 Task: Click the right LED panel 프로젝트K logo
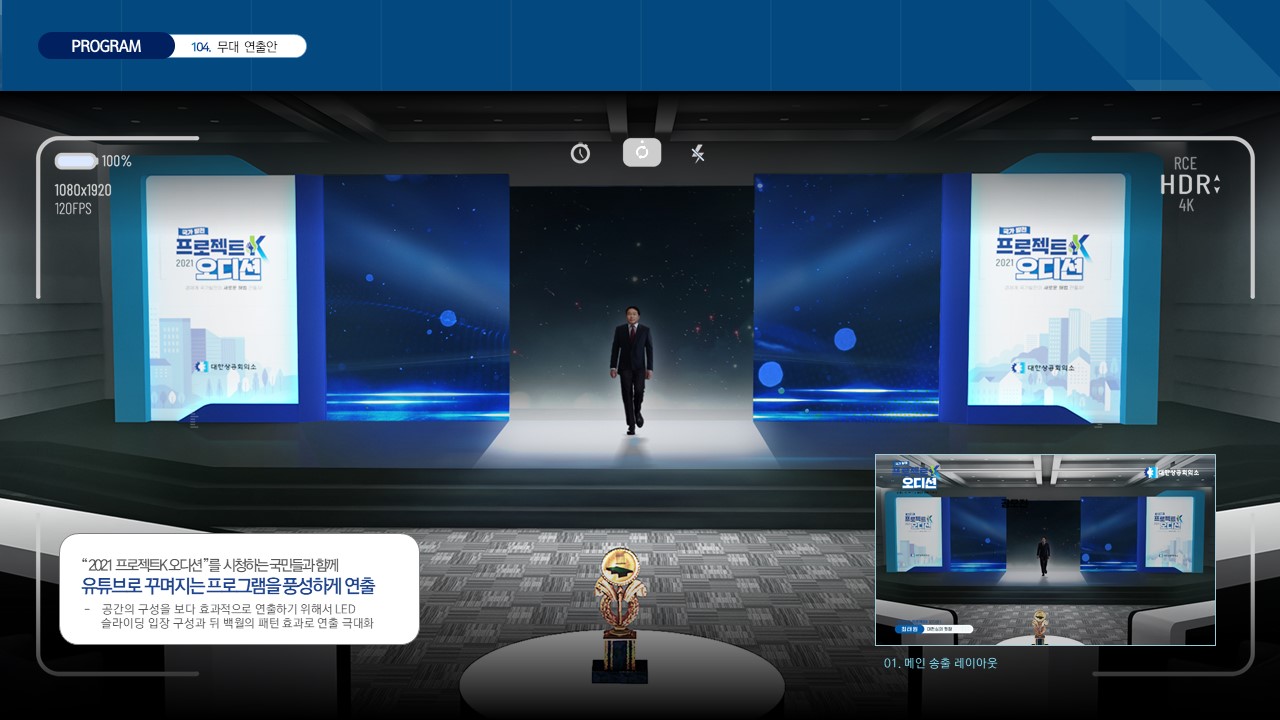[x=1042, y=255]
